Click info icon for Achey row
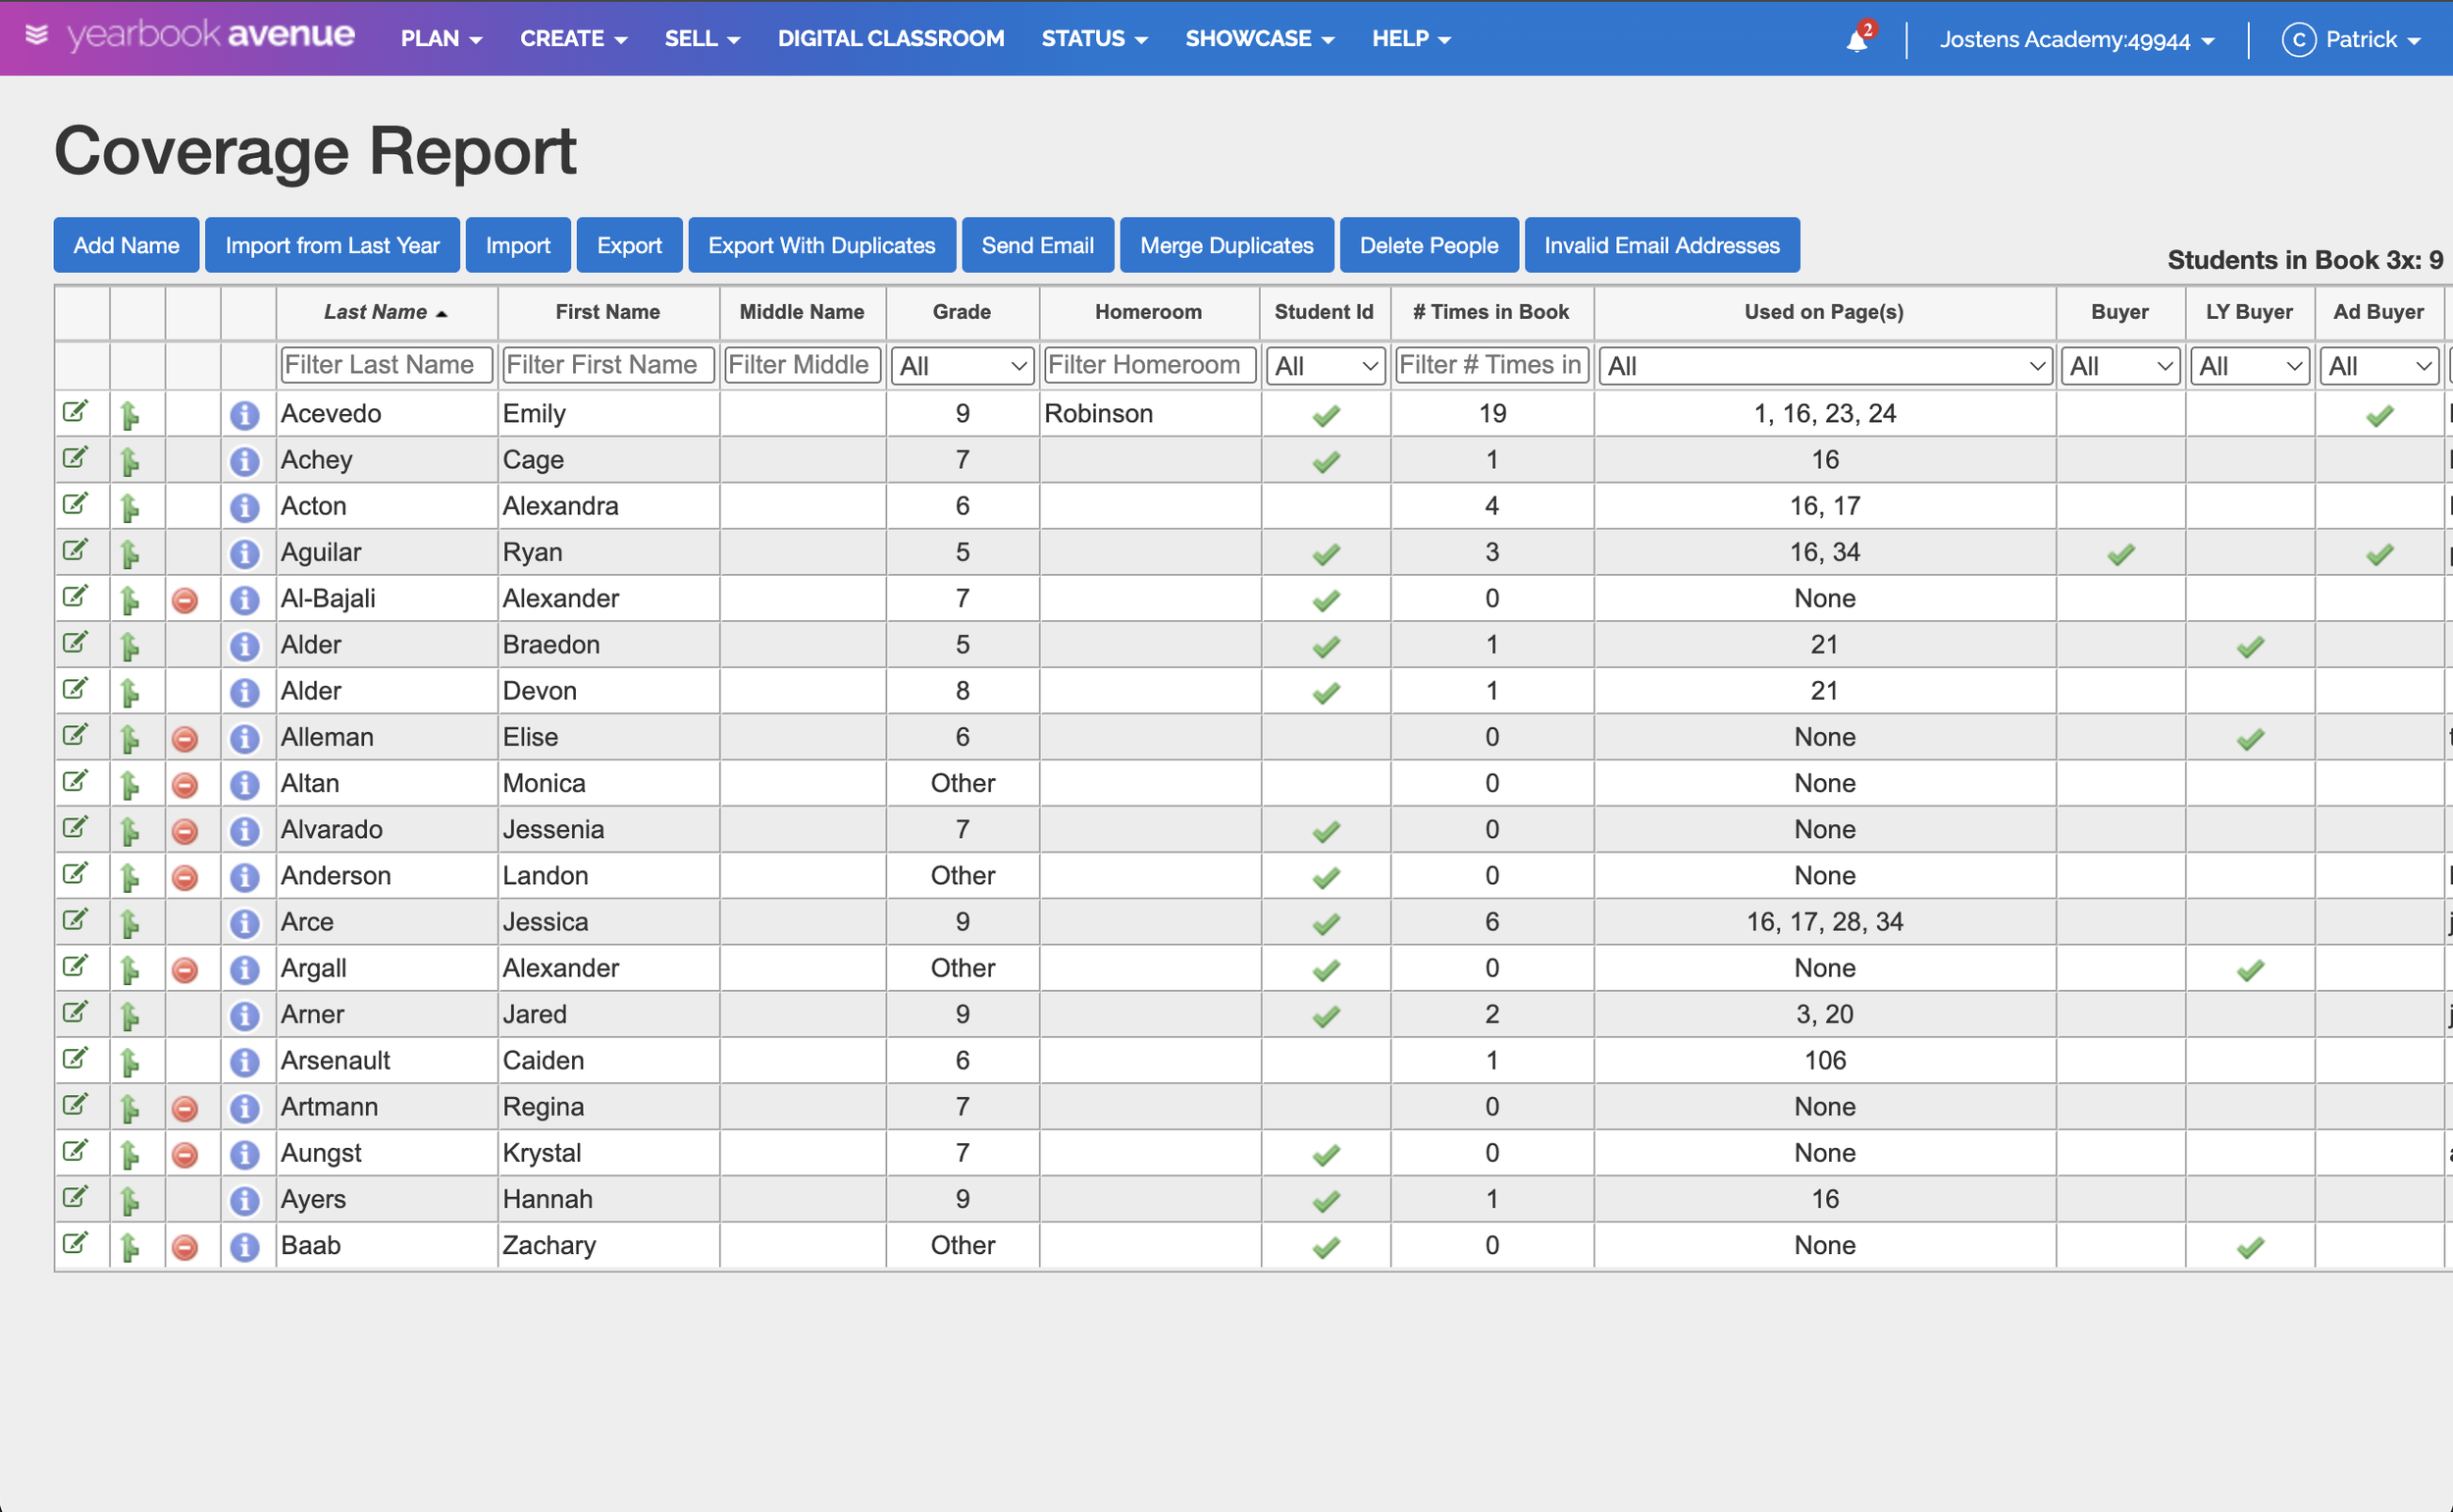Image resolution: width=2453 pixels, height=1512 pixels. pyautogui.click(x=245, y=461)
